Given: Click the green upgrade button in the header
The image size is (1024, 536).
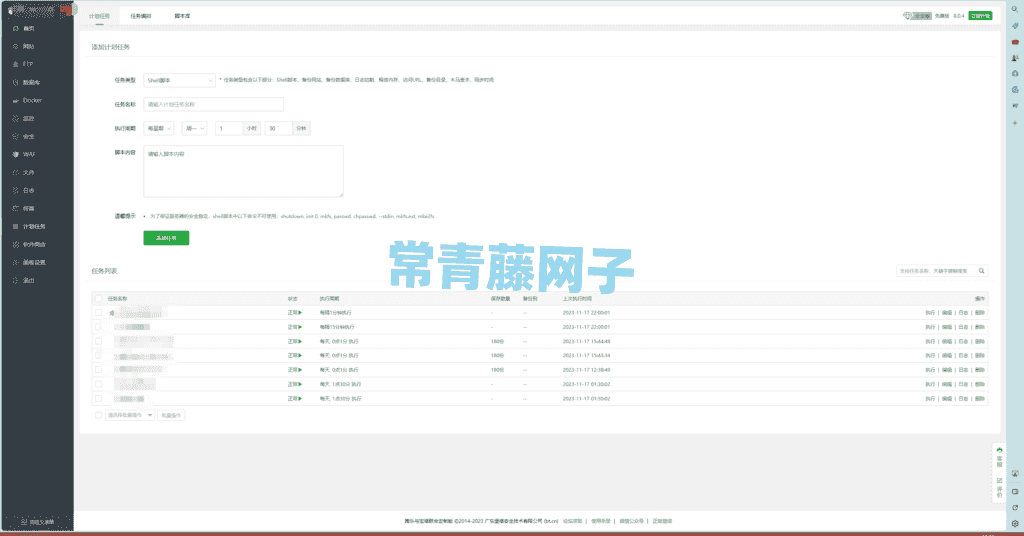Looking at the screenshot, I should coord(980,16).
